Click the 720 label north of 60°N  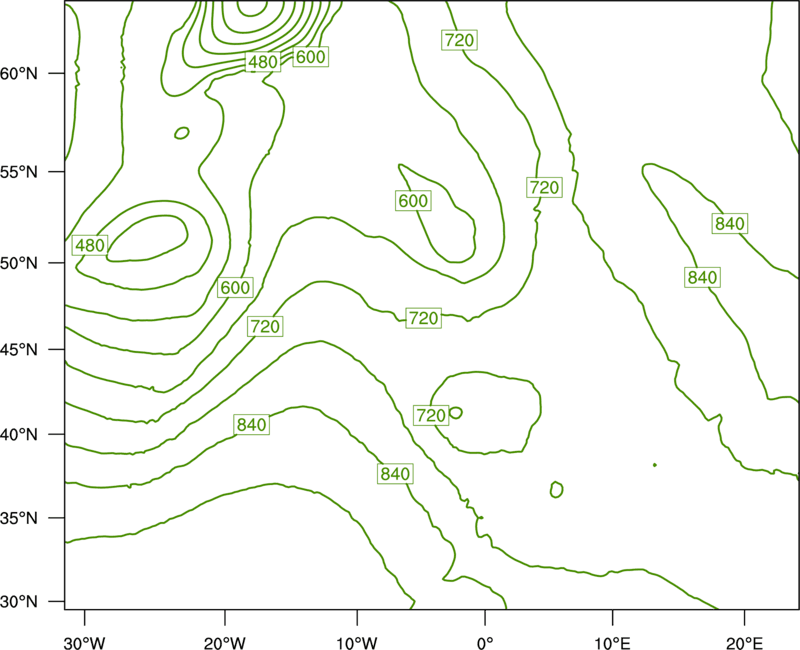pos(460,40)
